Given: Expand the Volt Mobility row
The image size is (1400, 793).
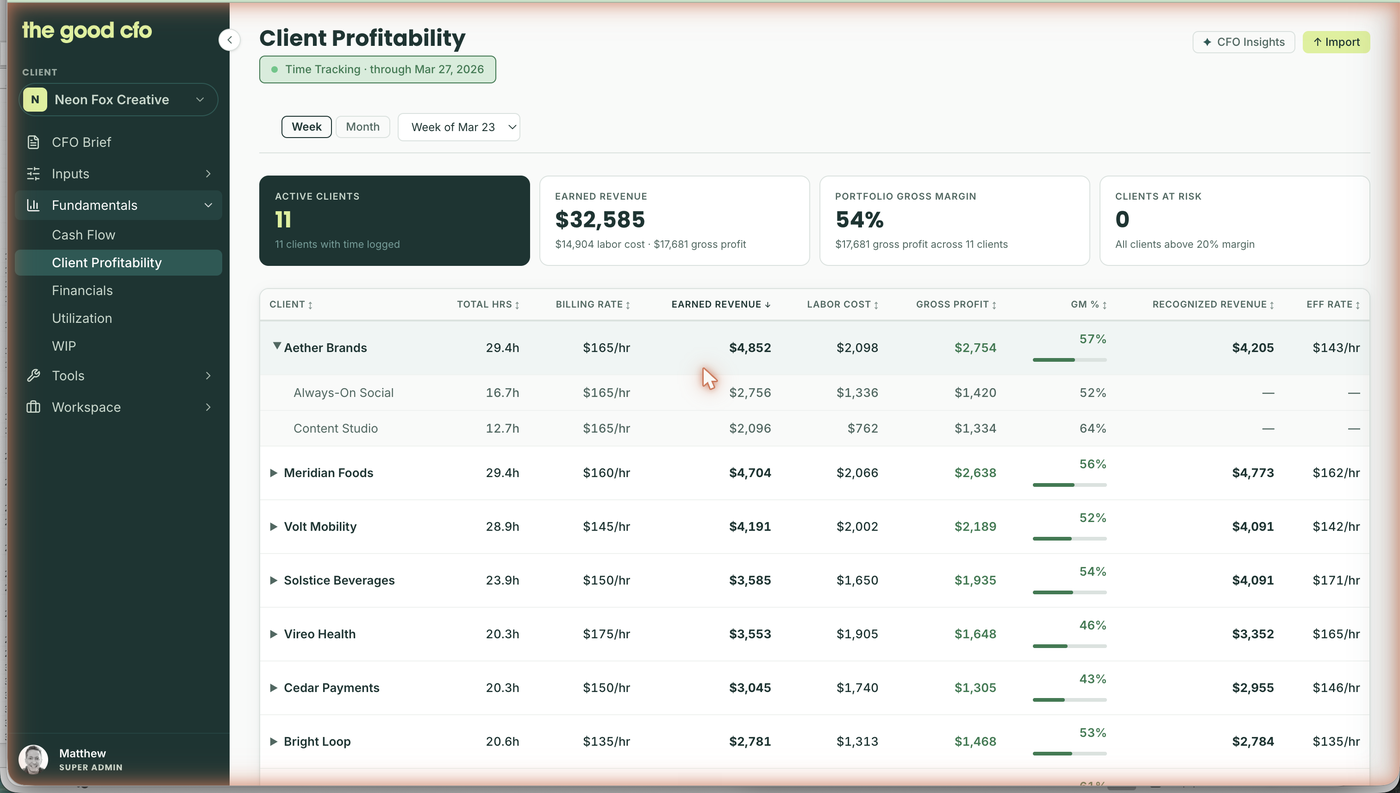Looking at the screenshot, I should [274, 527].
